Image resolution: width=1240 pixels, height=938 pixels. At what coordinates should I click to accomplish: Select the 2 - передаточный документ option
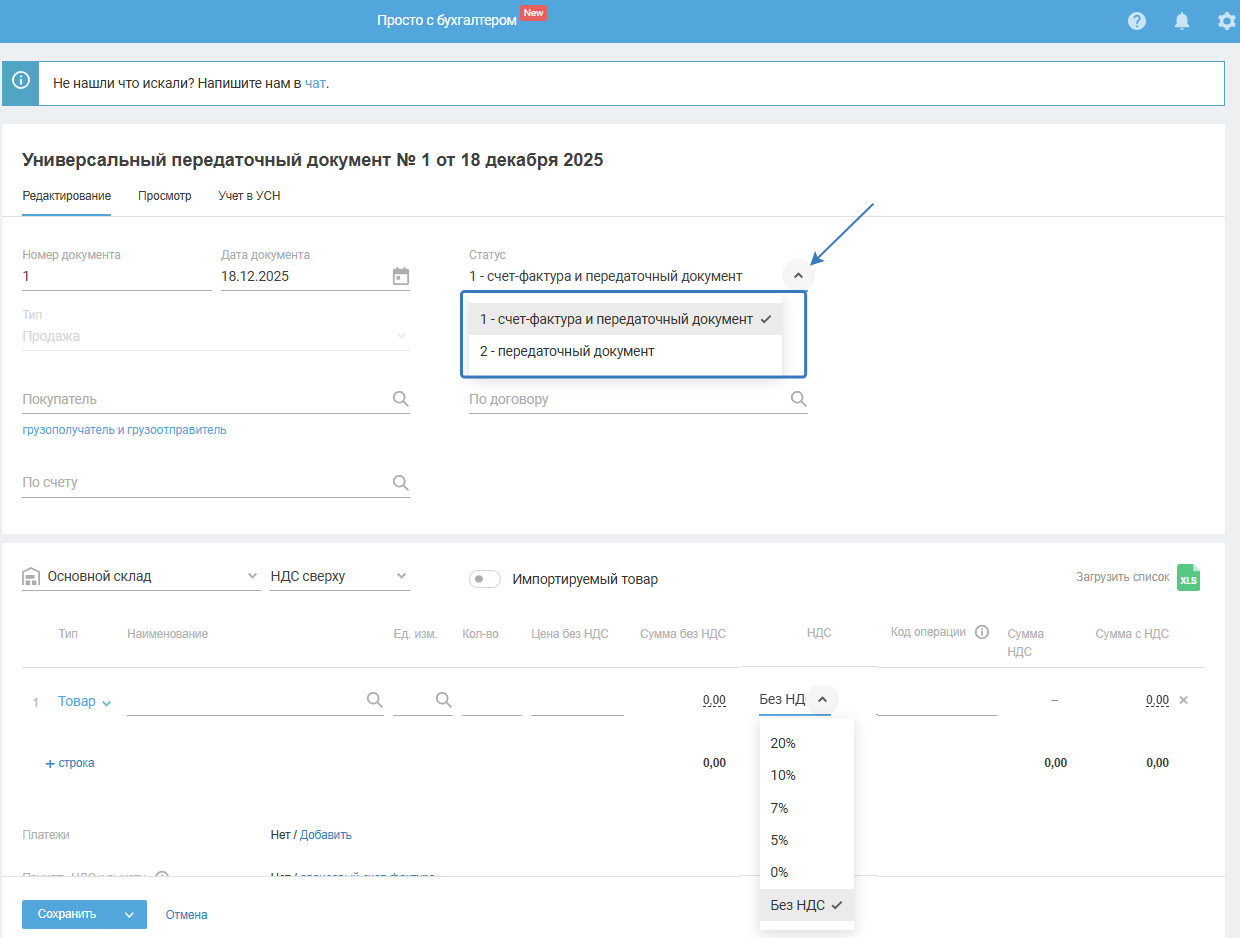567,351
